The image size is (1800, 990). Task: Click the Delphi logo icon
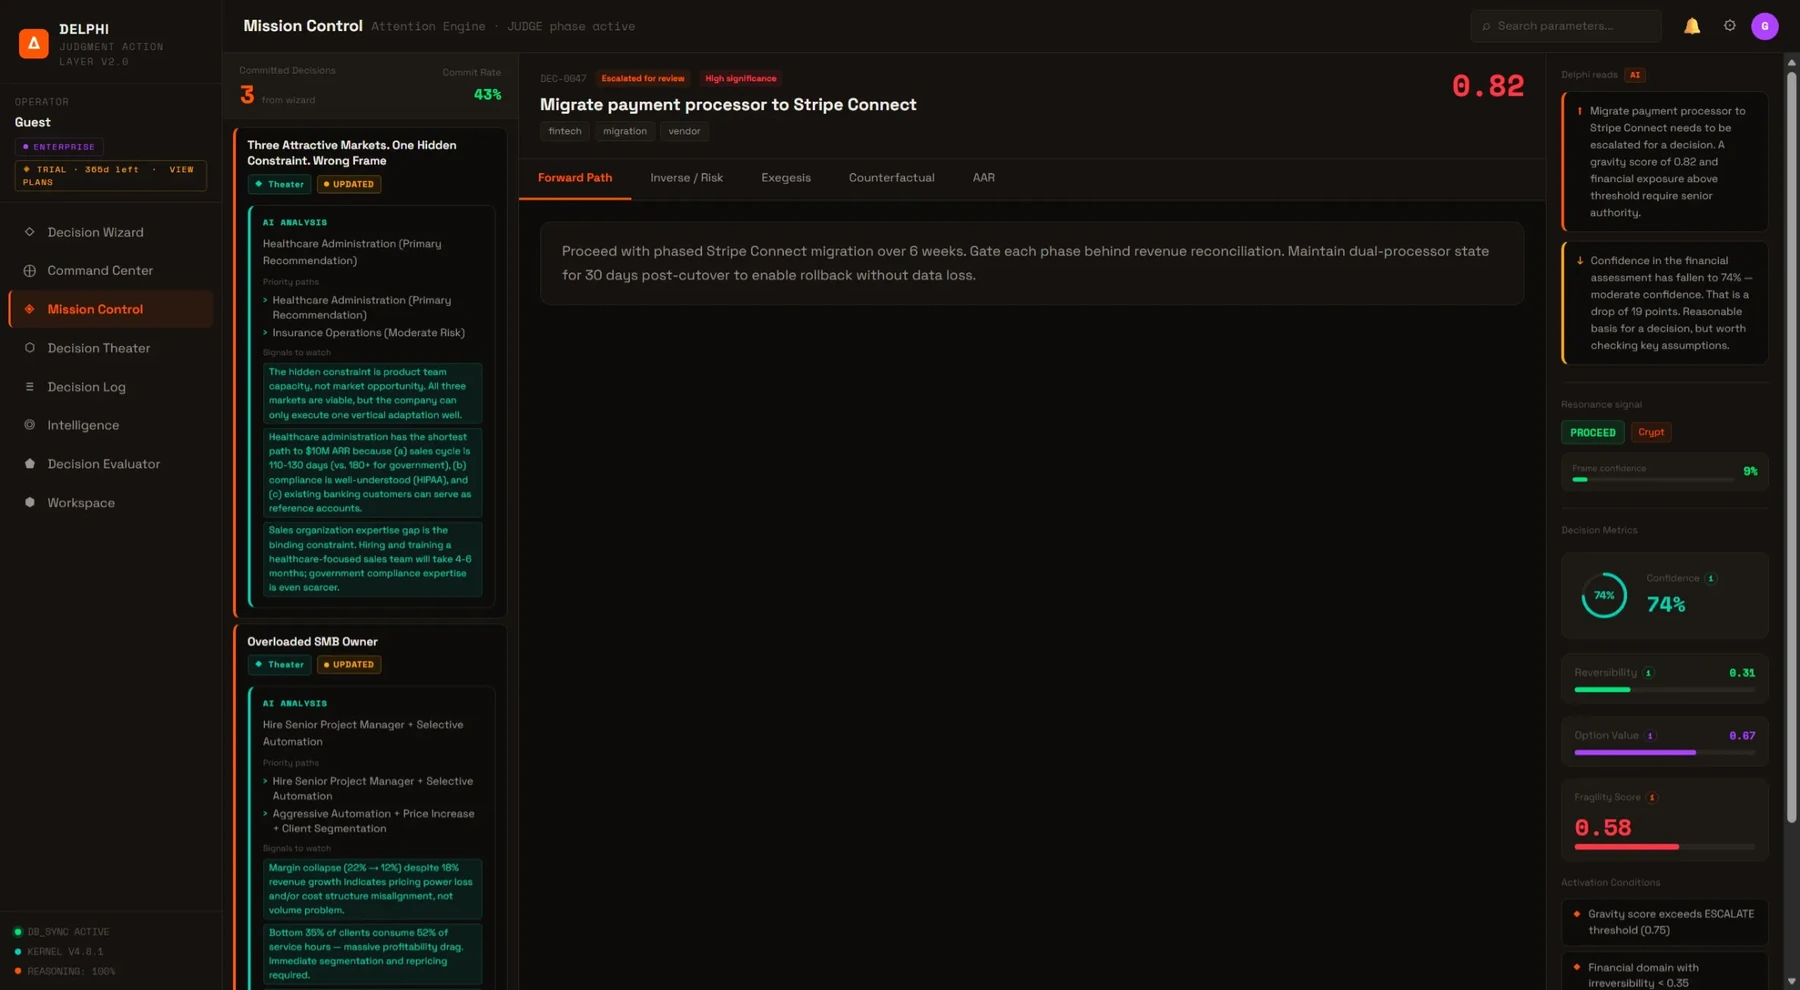pos(33,44)
